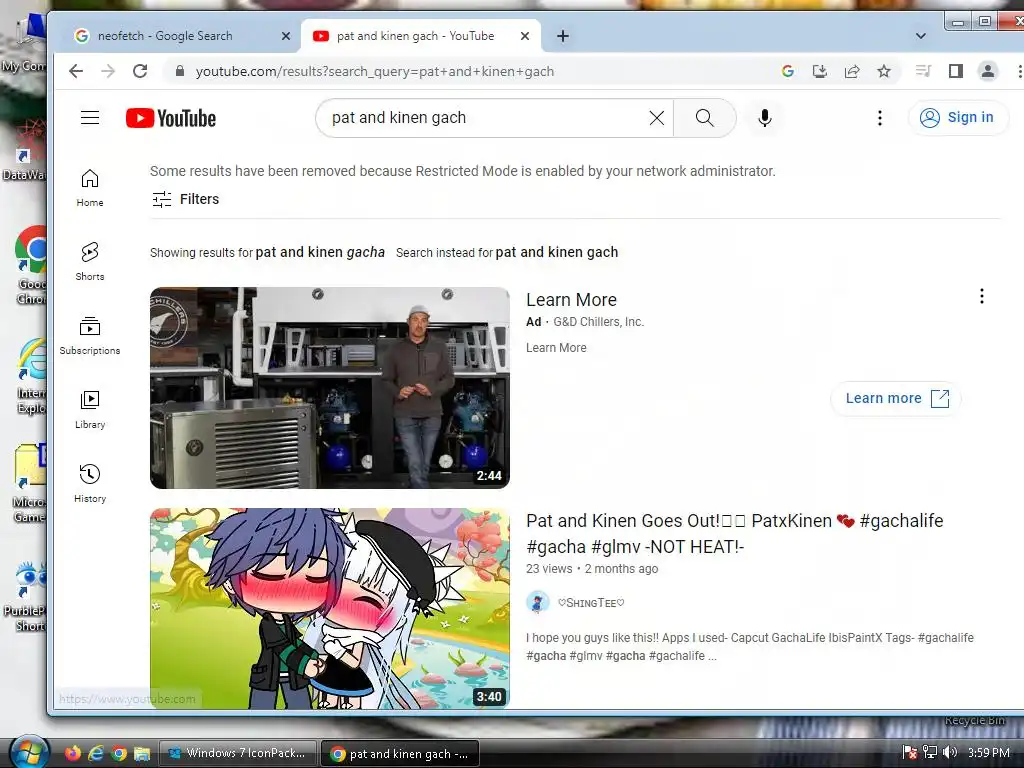The image size is (1024, 768).
Task: Go forward with the browser forward arrow
Action: [x=108, y=71]
